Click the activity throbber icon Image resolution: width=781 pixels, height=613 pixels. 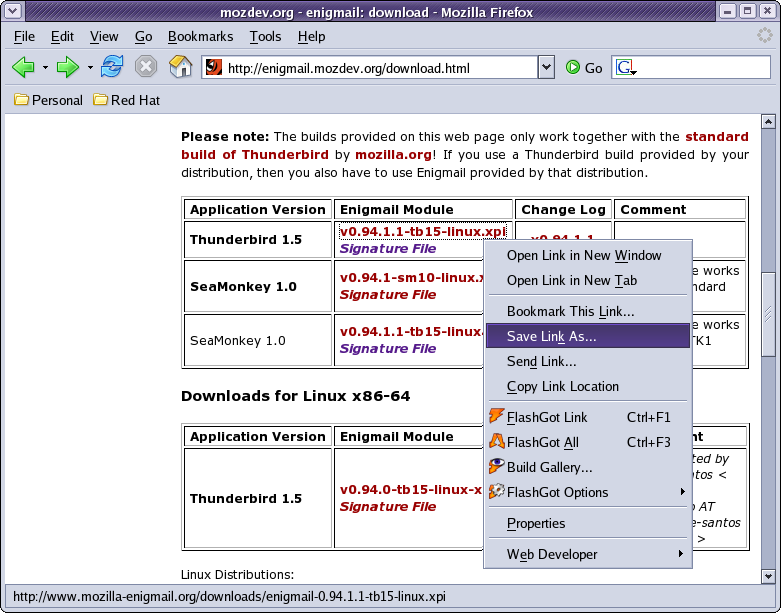tap(764, 35)
